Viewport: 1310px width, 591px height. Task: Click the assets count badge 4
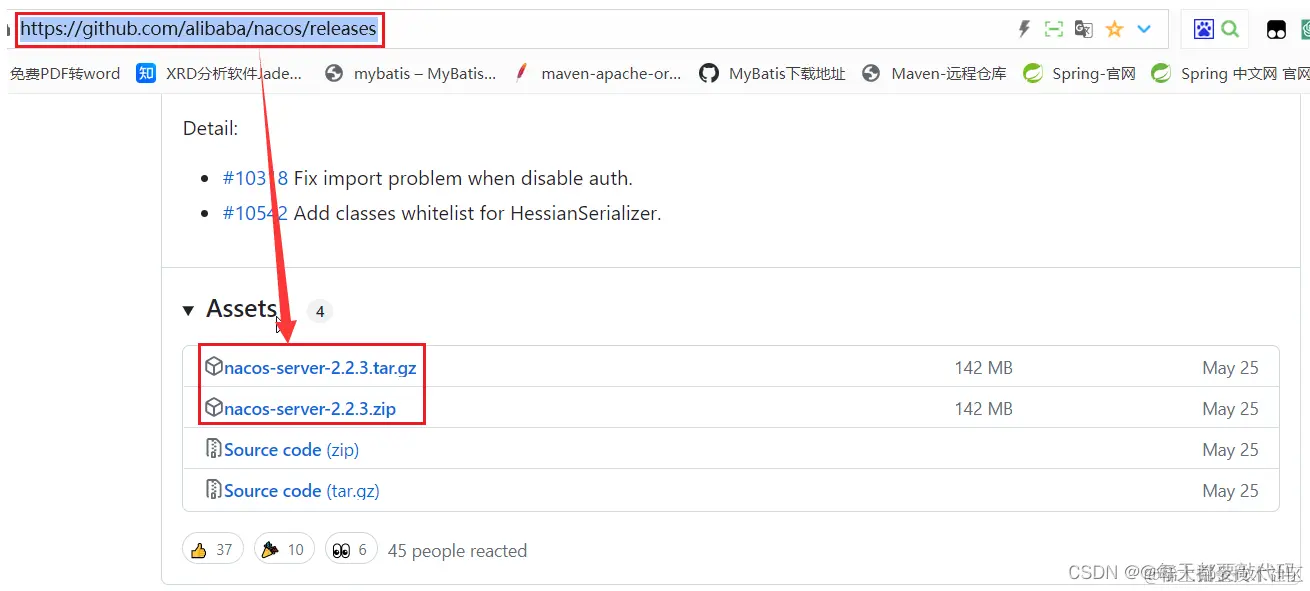[319, 311]
